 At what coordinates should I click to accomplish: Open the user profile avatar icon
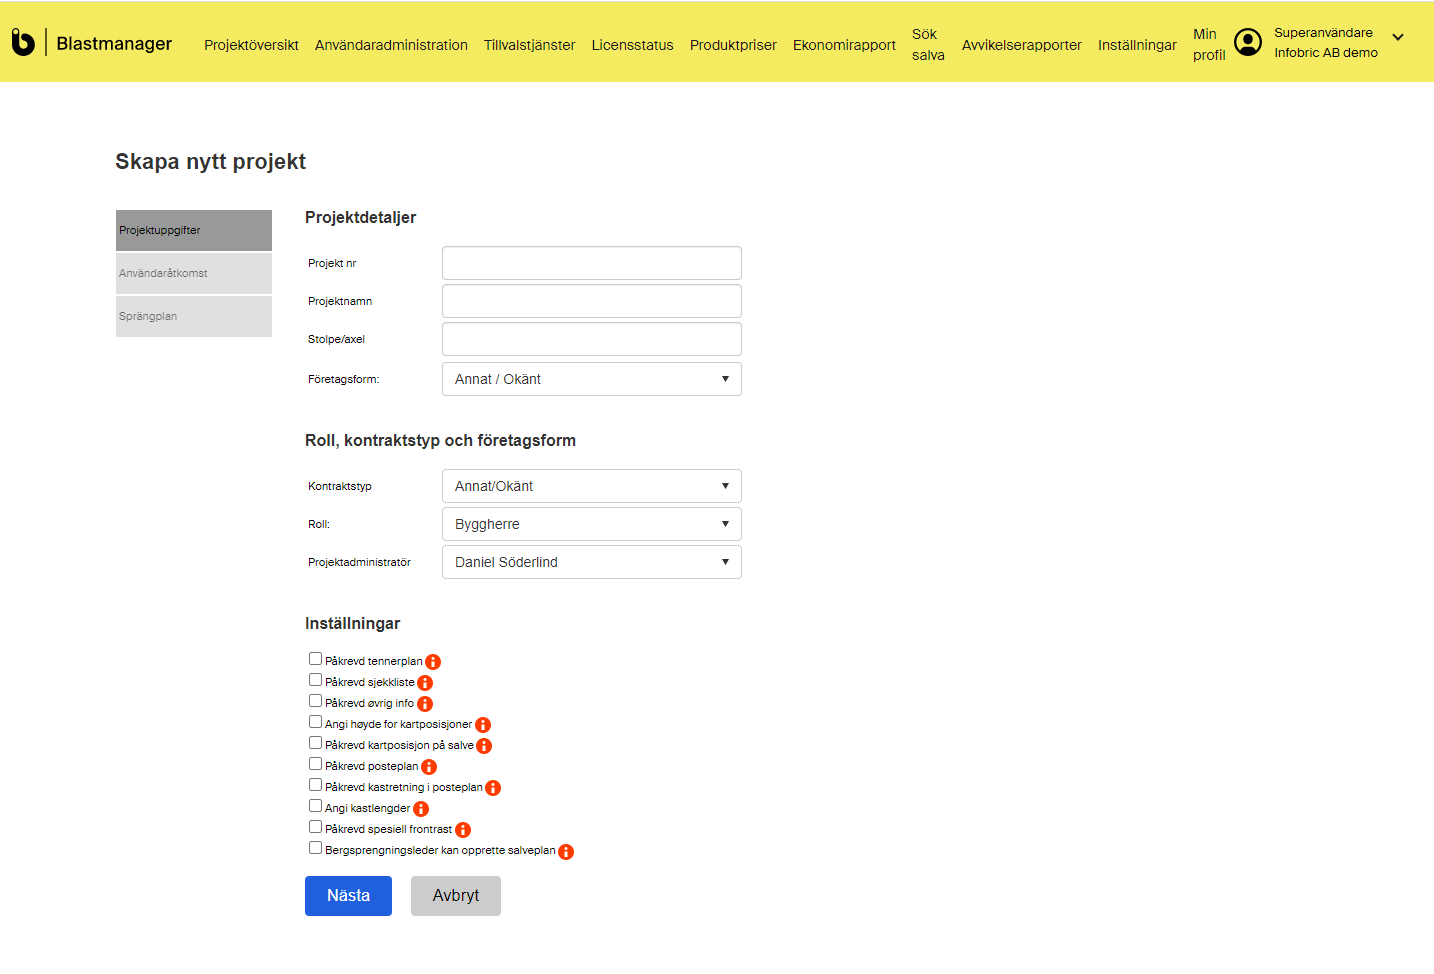pos(1248,42)
